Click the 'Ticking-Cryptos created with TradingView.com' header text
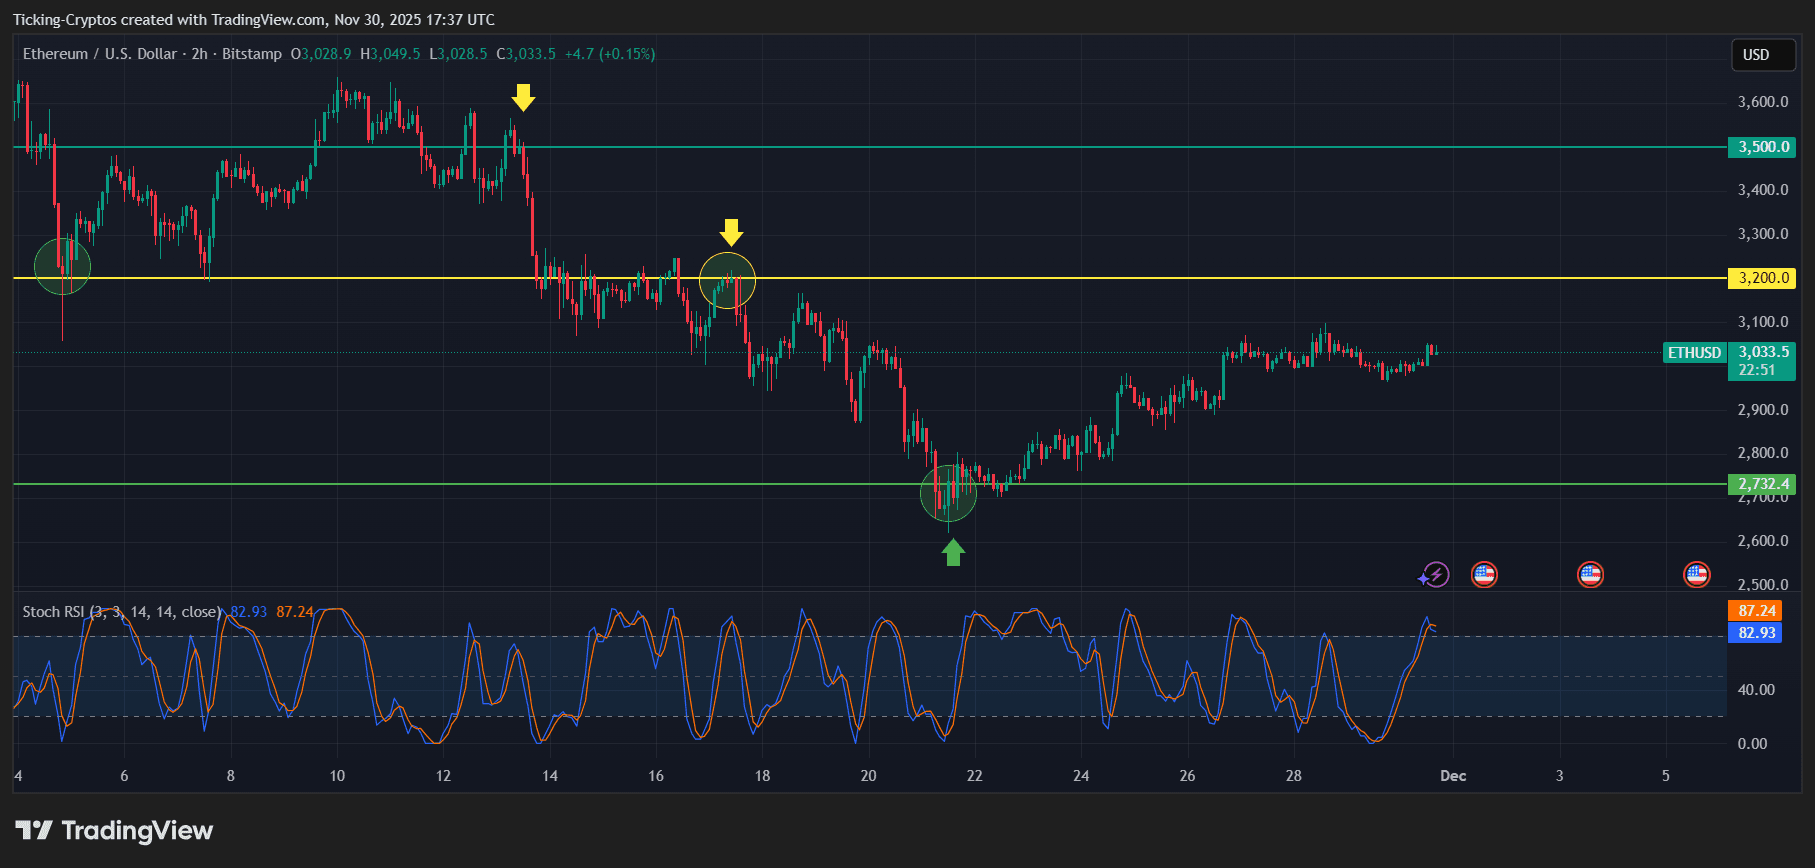This screenshot has width=1815, height=868. pos(169,20)
